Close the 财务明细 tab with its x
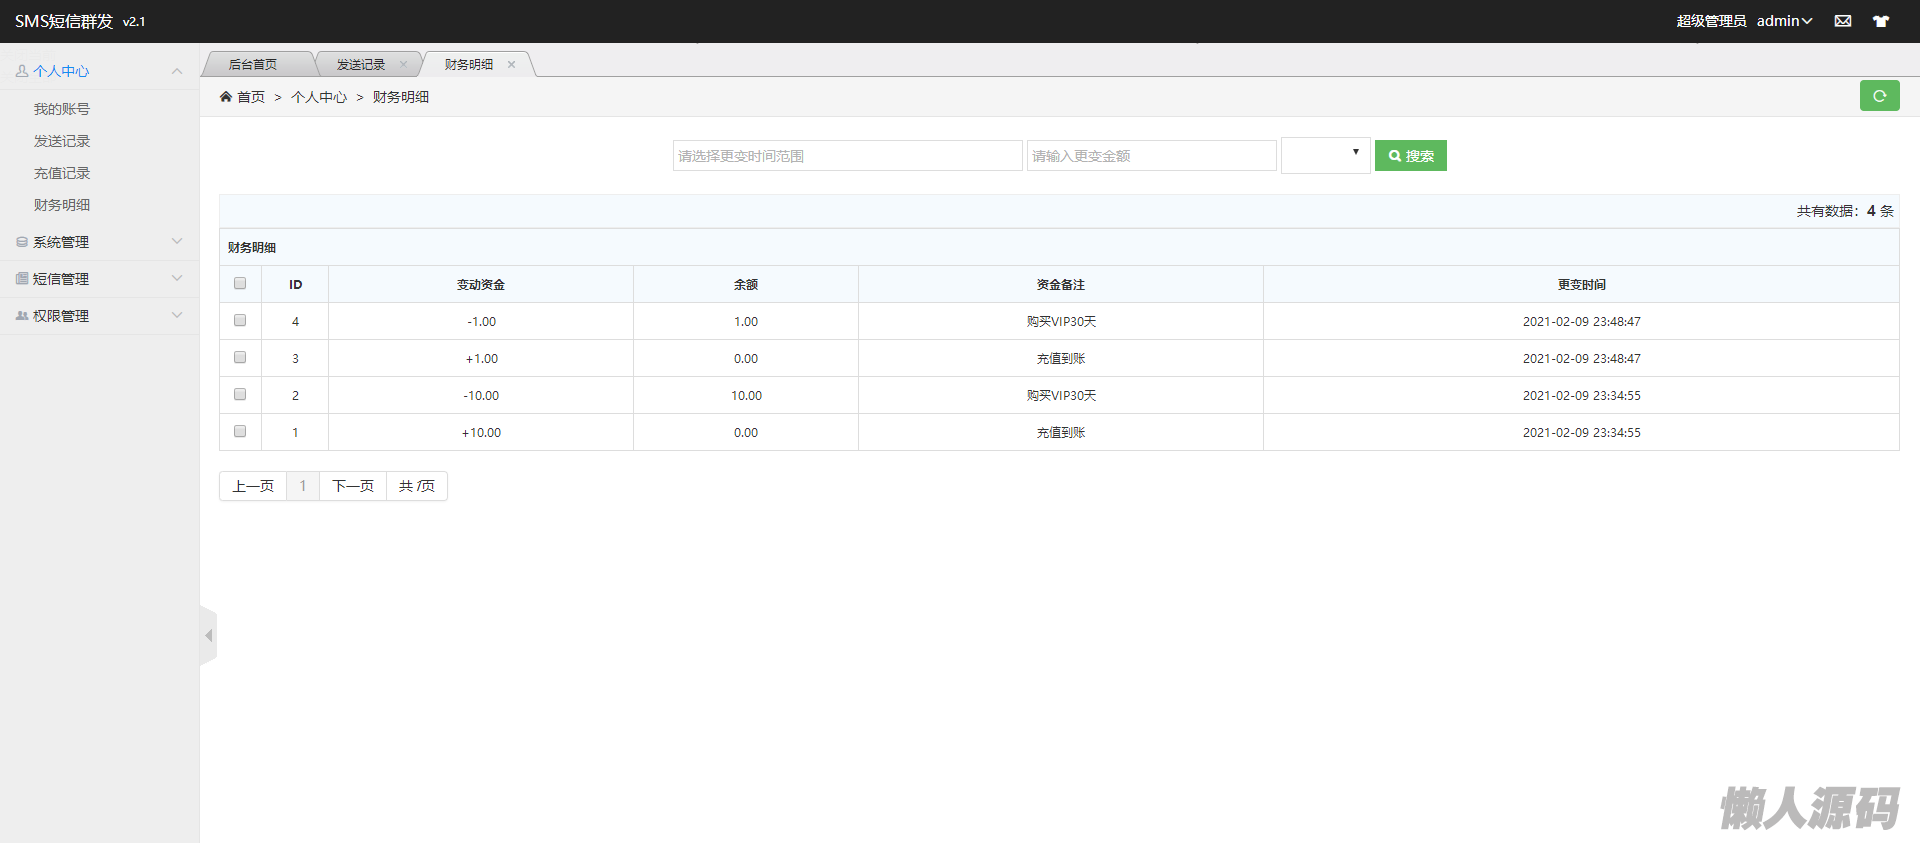 coord(511,65)
